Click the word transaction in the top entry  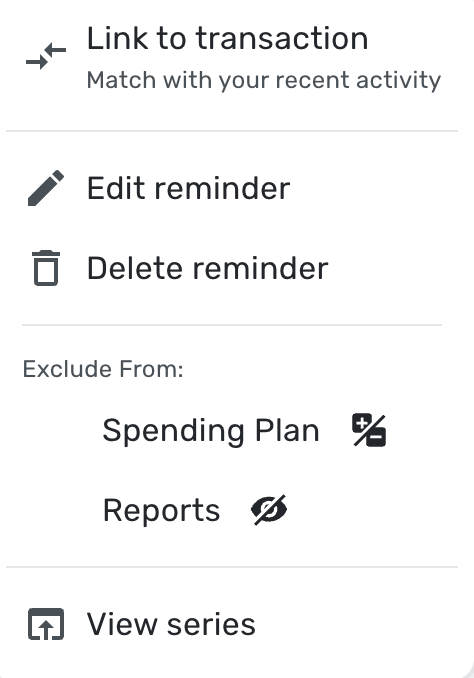(282, 38)
